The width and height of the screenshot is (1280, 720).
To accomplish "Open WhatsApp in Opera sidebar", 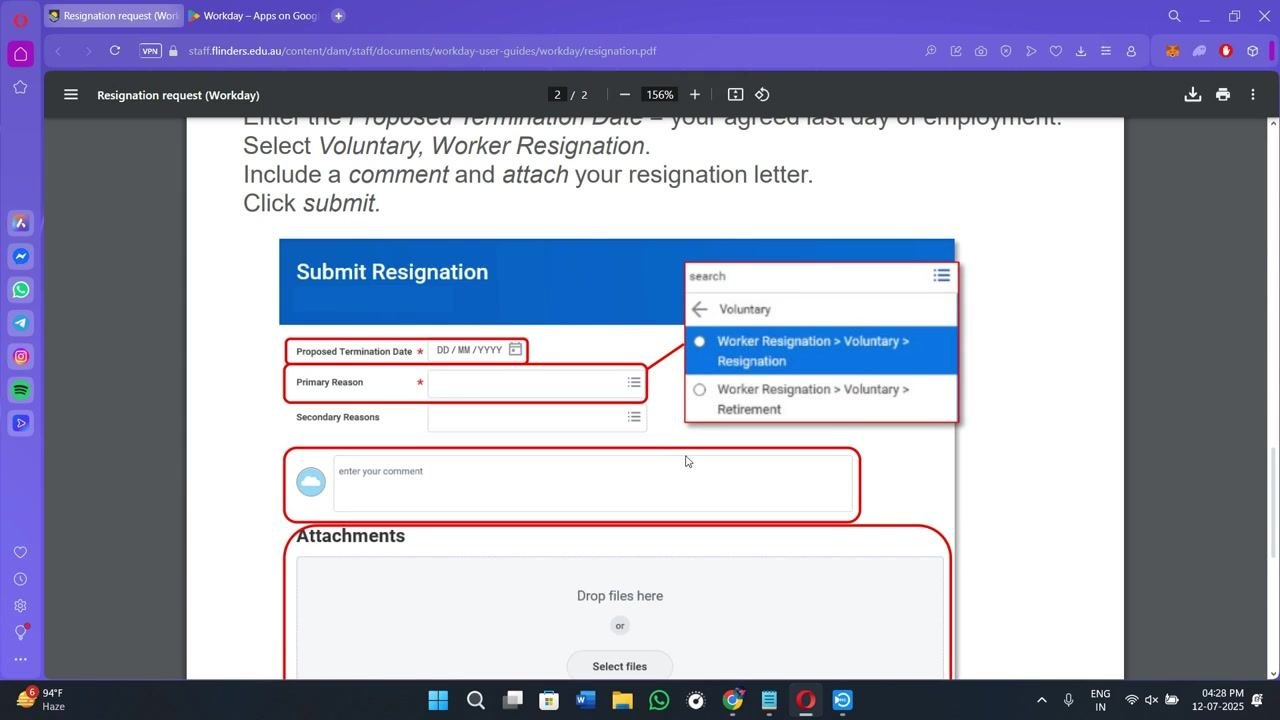I will coord(20,290).
